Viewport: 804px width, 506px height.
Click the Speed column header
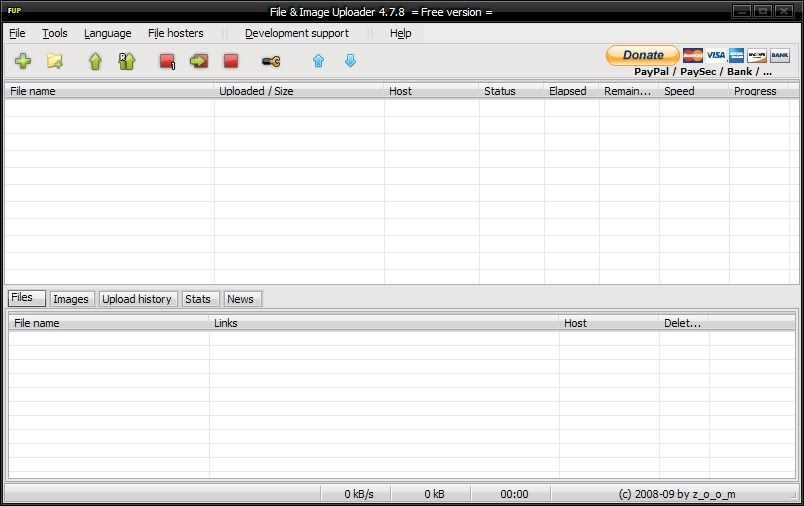tap(694, 91)
